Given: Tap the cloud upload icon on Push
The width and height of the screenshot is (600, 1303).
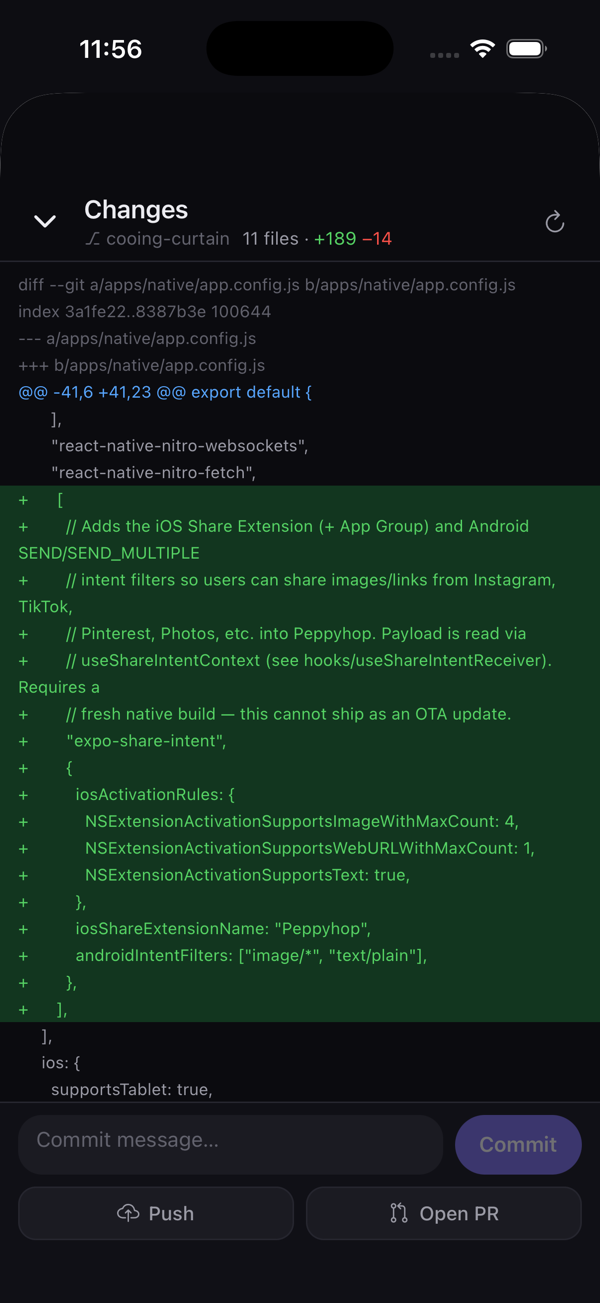Looking at the screenshot, I should pyautogui.click(x=128, y=1213).
